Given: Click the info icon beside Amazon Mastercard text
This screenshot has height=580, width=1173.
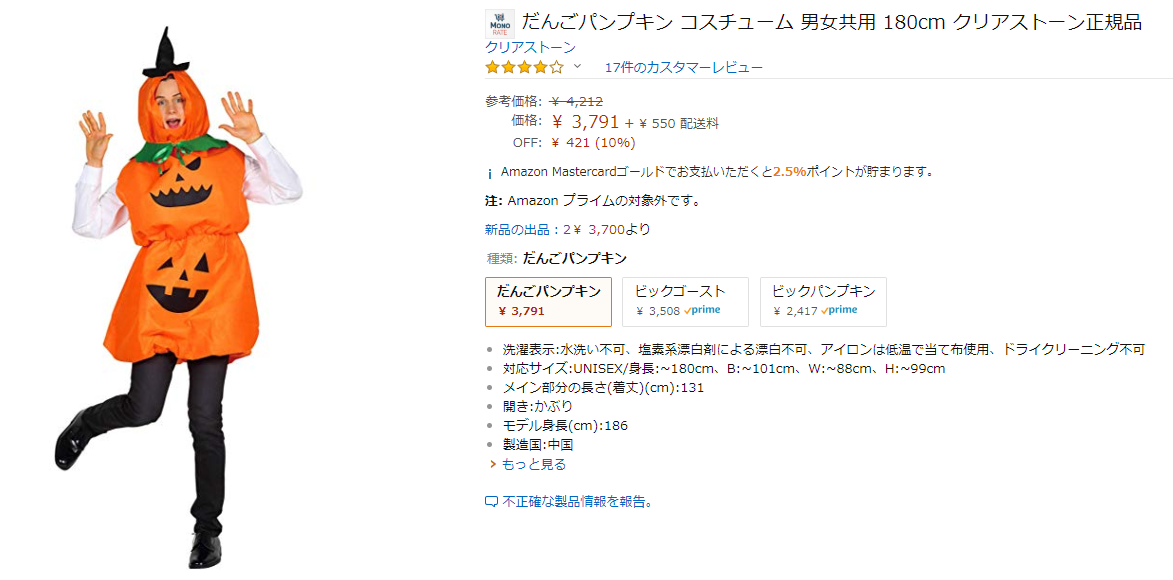Looking at the screenshot, I should [x=489, y=172].
